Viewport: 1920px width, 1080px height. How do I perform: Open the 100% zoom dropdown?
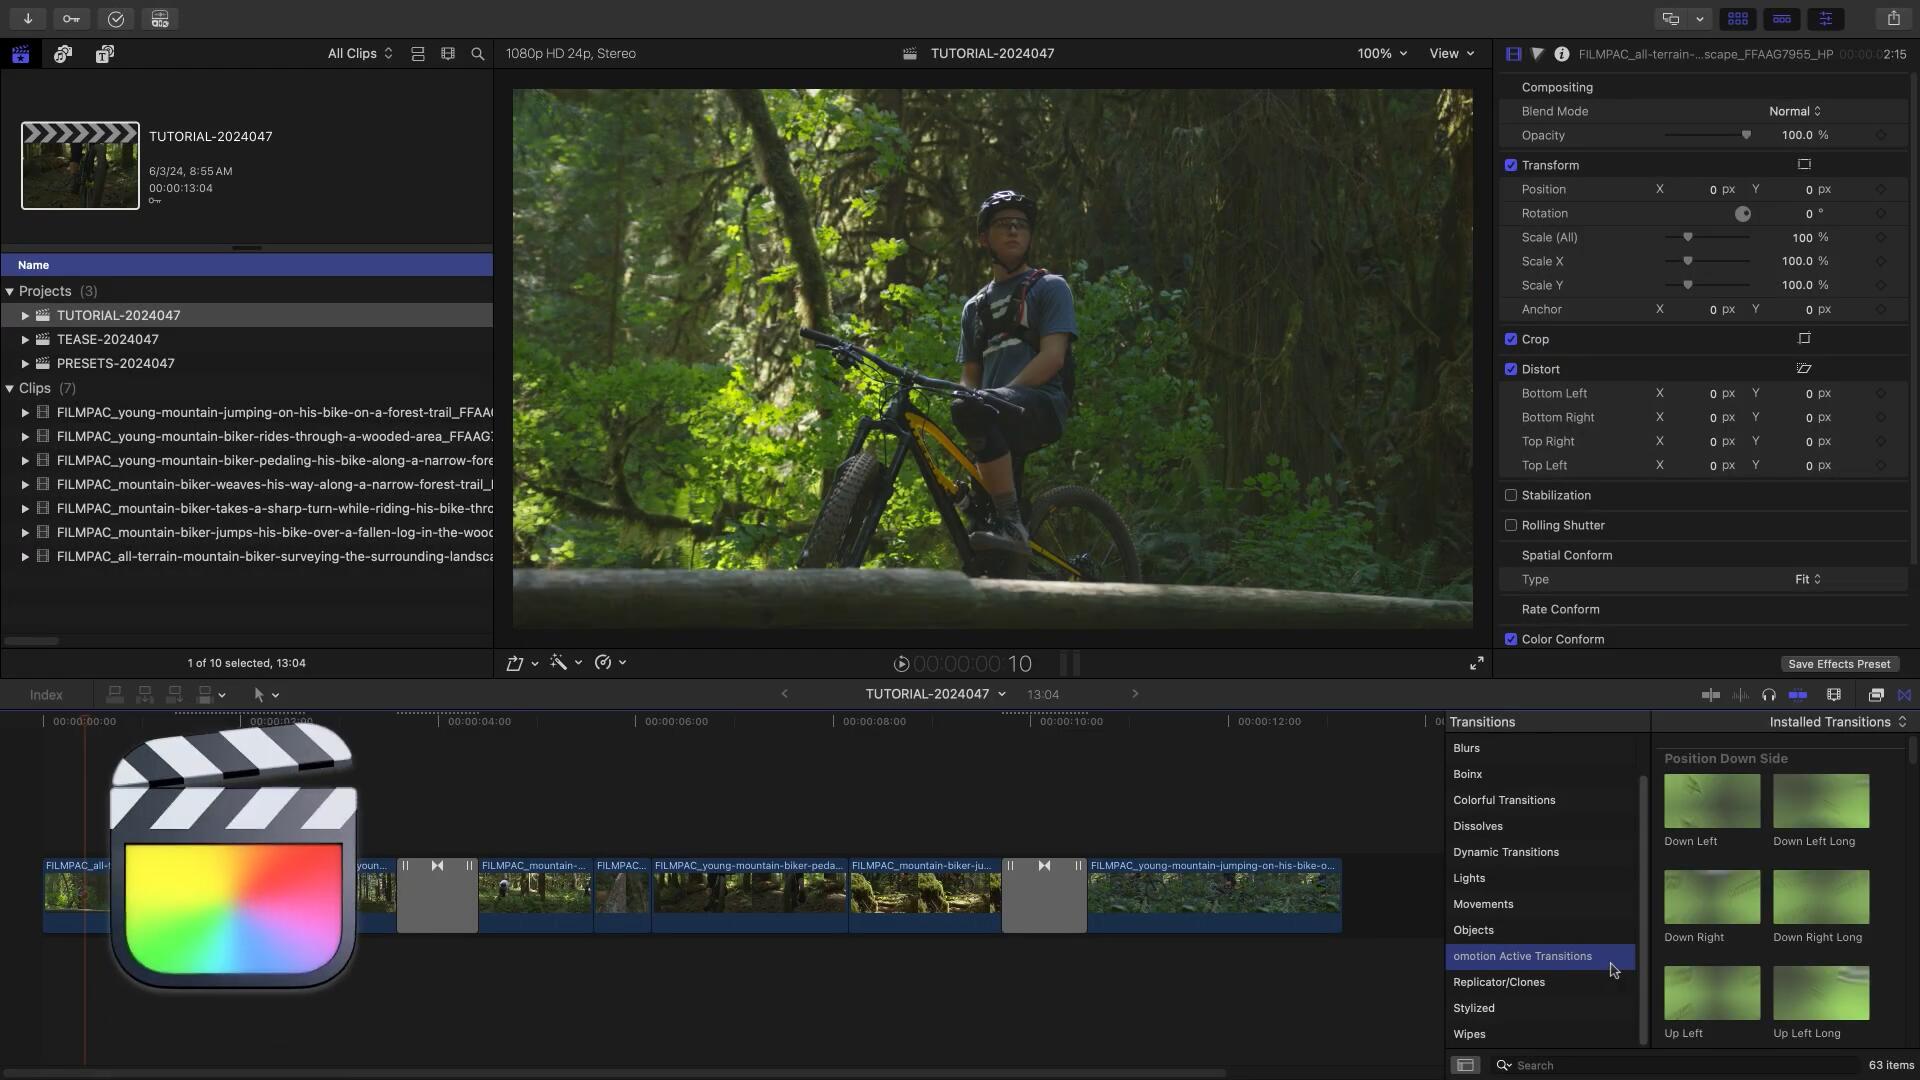[1382, 54]
